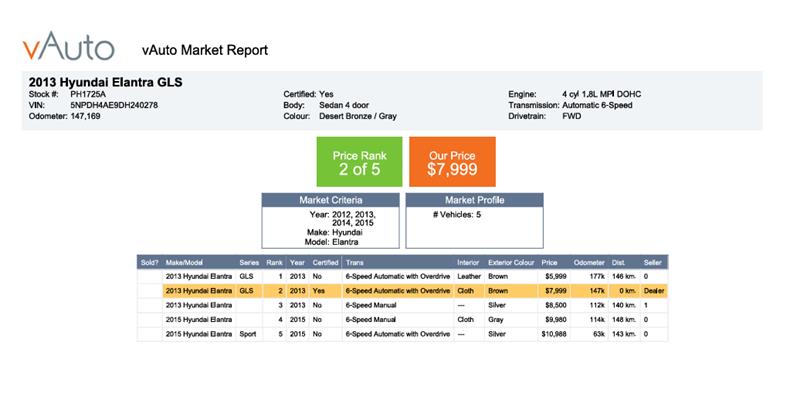
Task: Click odometer 112k cell
Action: [x=597, y=305]
